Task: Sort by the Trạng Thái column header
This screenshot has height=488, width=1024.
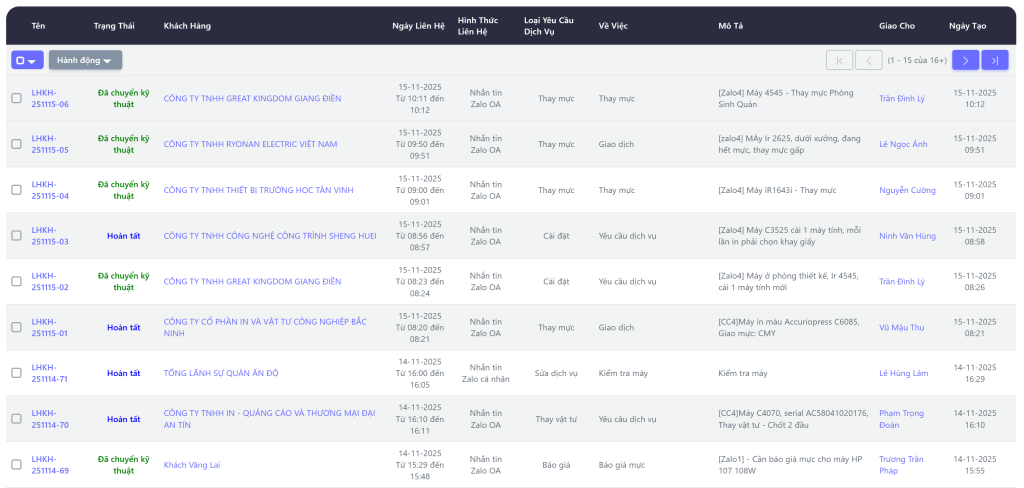Action: 114,25
